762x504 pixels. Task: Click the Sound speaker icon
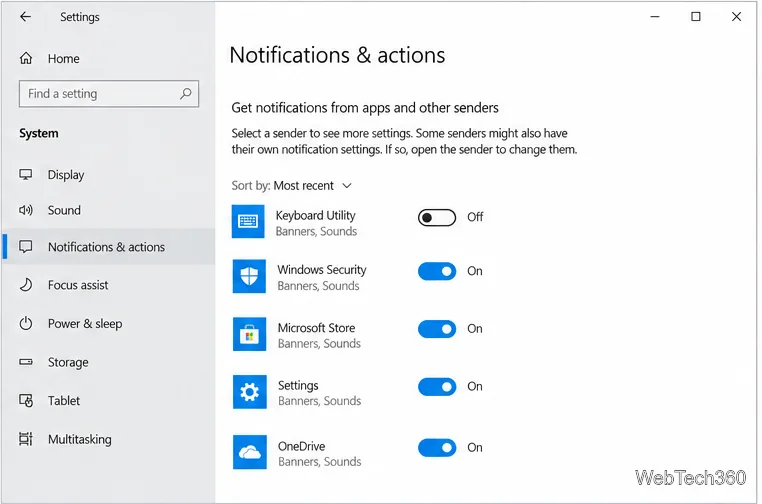(26, 210)
